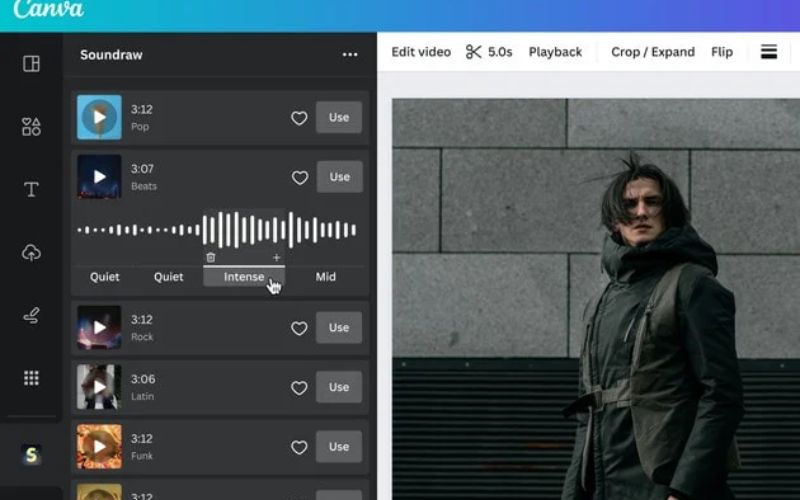Use the Beats track
The width and height of the screenshot is (800, 500).
(339, 177)
